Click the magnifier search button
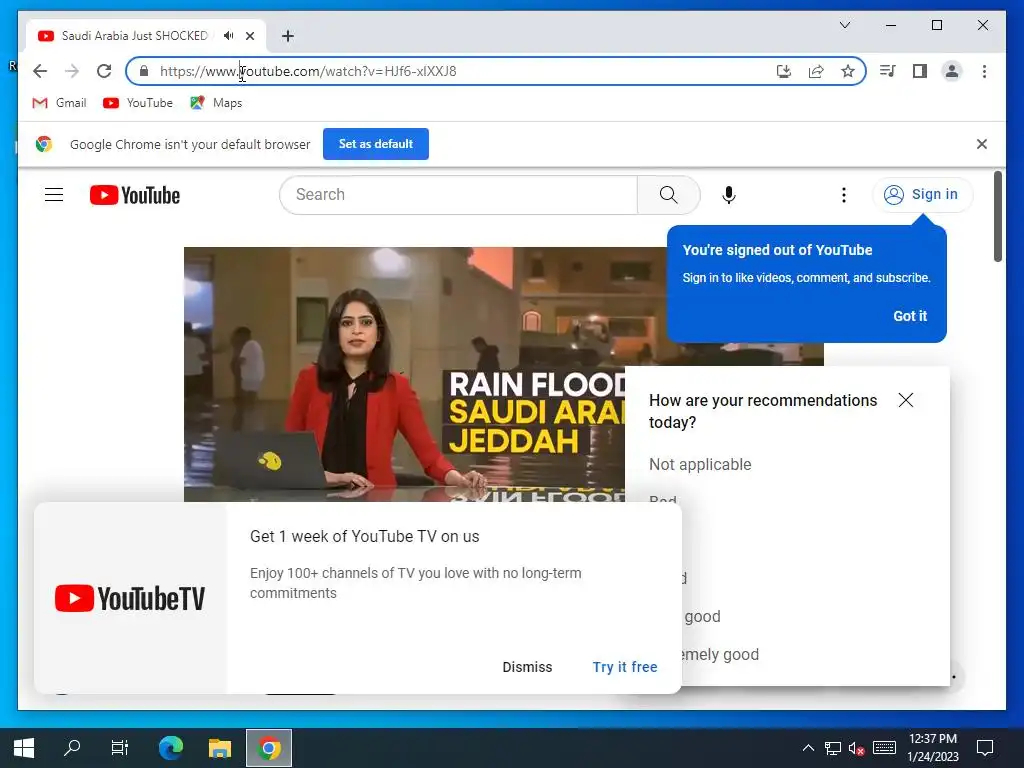The height and width of the screenshot is (768, 1024). coord(668,195)
